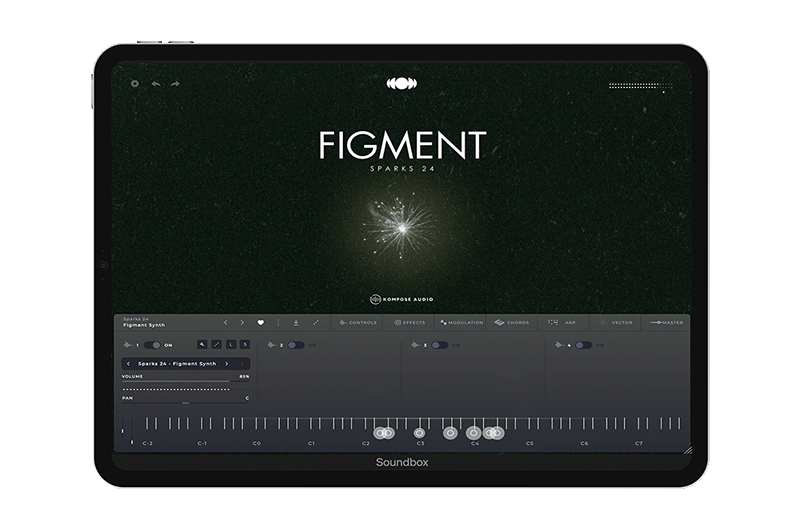Switch to the Effects tab
800x530 pixels.
(x=409, y=322)
